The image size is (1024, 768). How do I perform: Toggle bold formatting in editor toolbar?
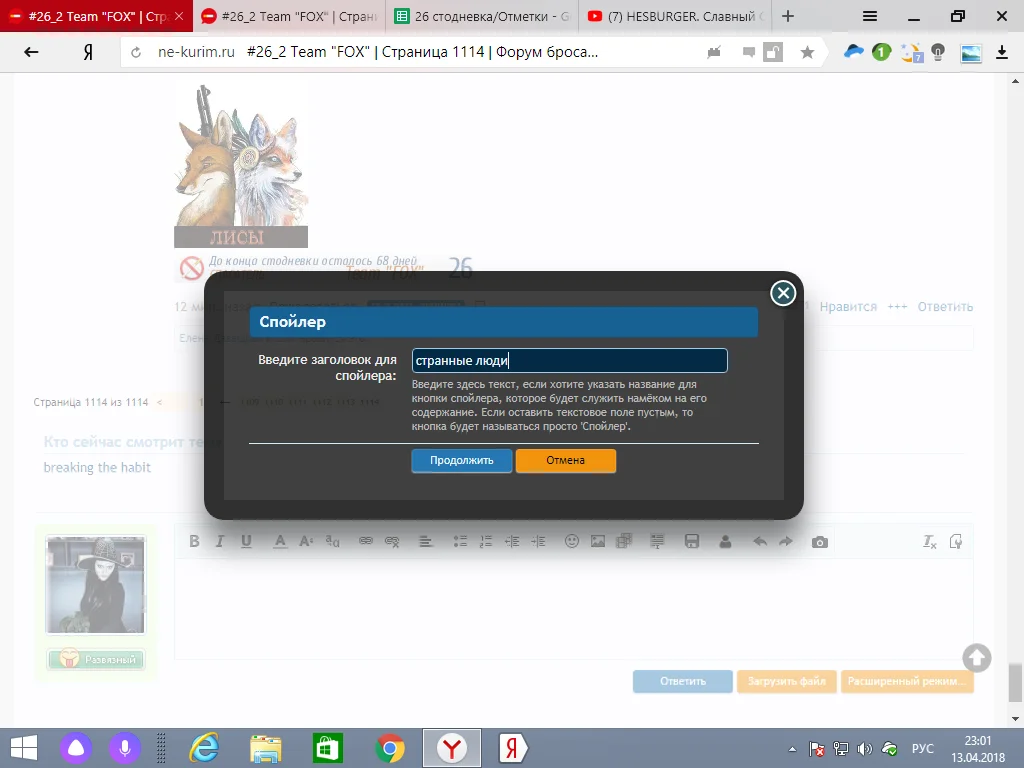194,541
